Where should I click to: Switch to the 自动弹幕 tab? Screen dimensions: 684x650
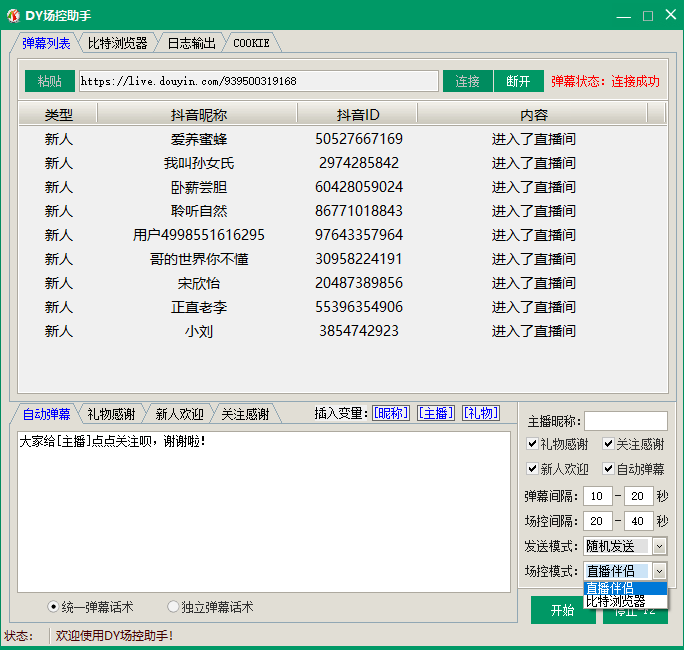pyautogui.click(x=46, y=414)
